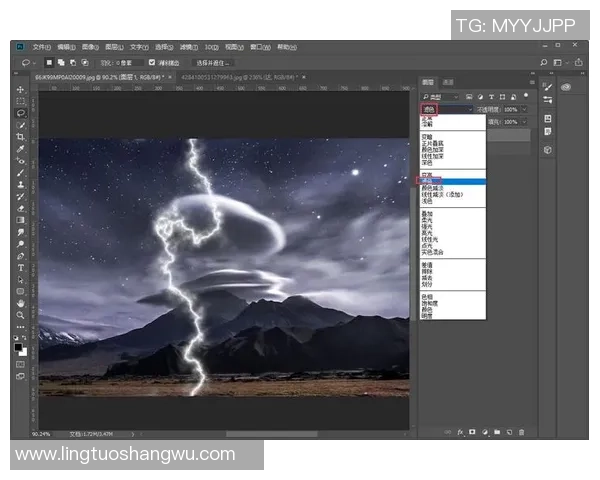The image size is (600, 480).
Task: Click the foreground color swatch
Action: [x=18, y=347]
